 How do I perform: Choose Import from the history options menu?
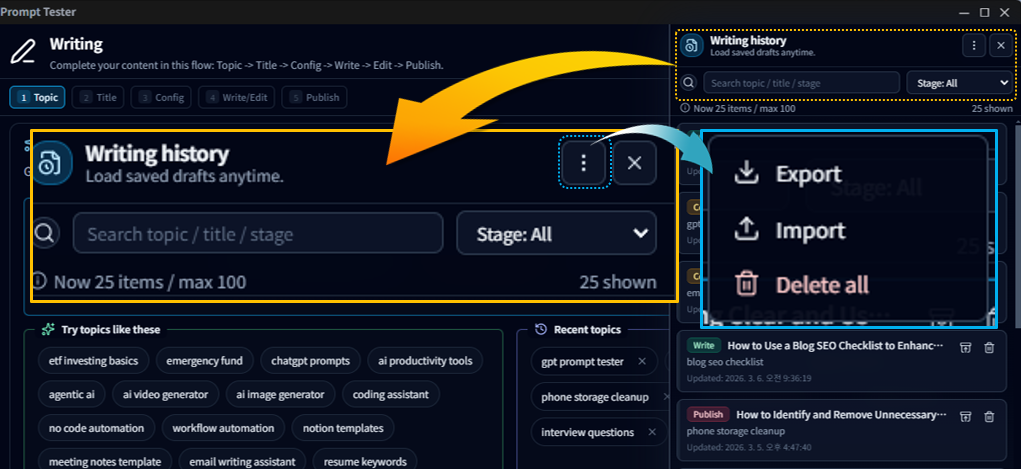[x=789, y=229]
